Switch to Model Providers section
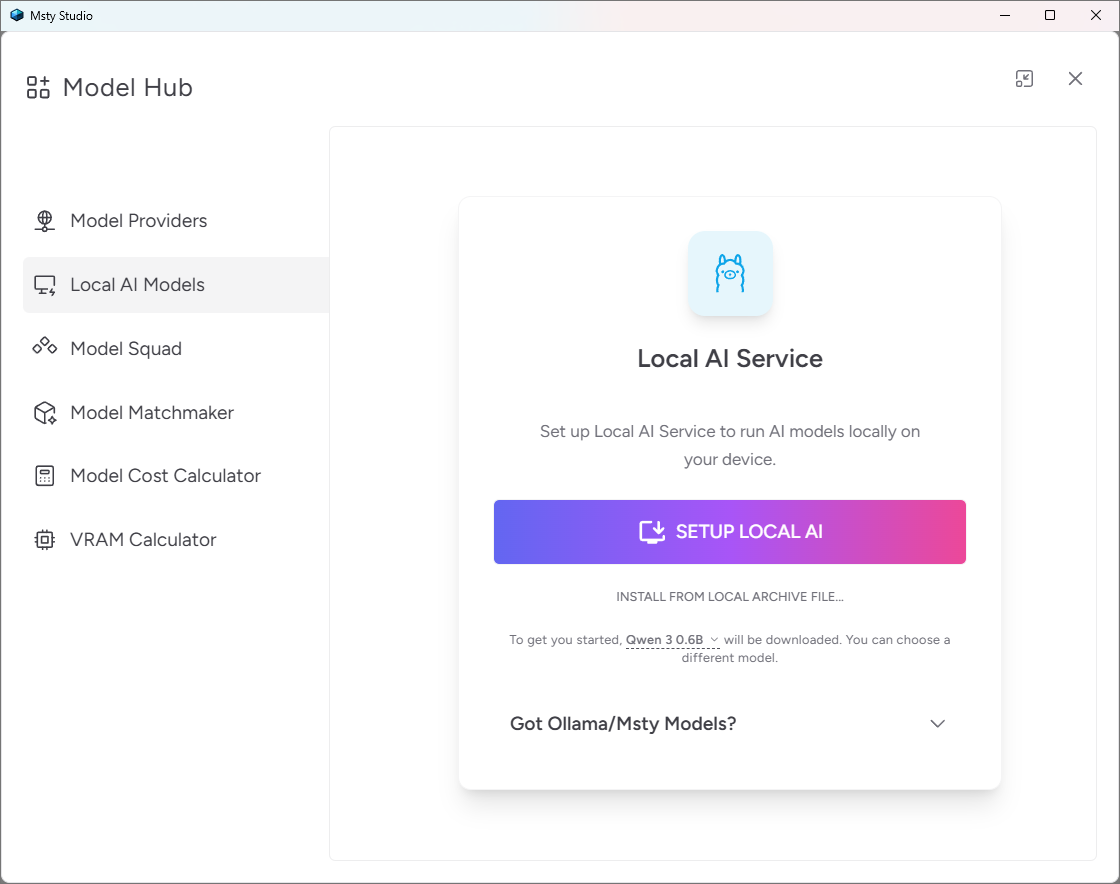 (138, 221)
